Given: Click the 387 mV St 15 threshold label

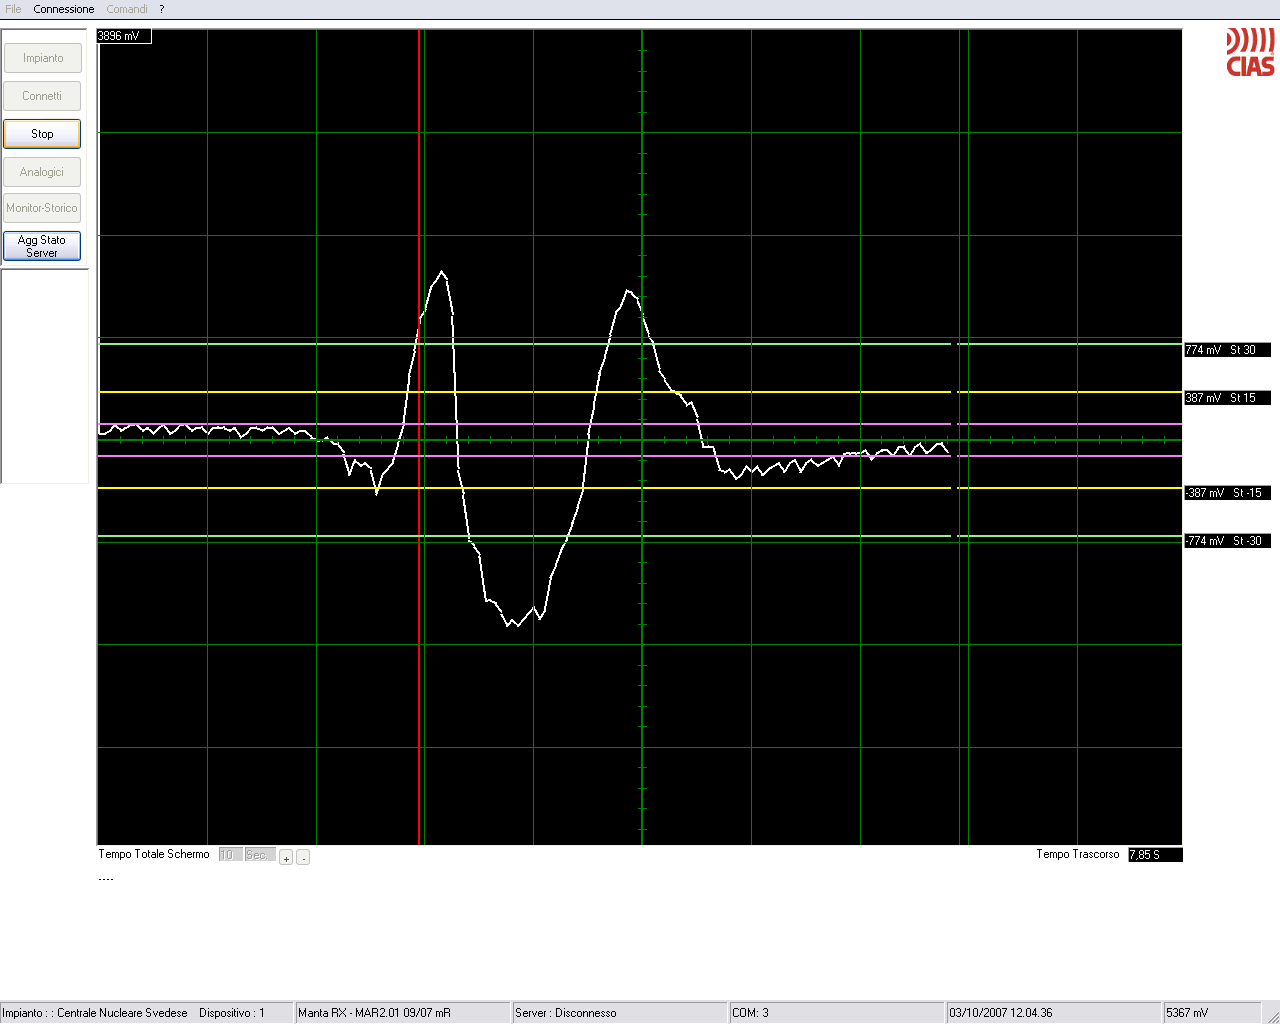Looking at the screenshot, I should 1227,398.
